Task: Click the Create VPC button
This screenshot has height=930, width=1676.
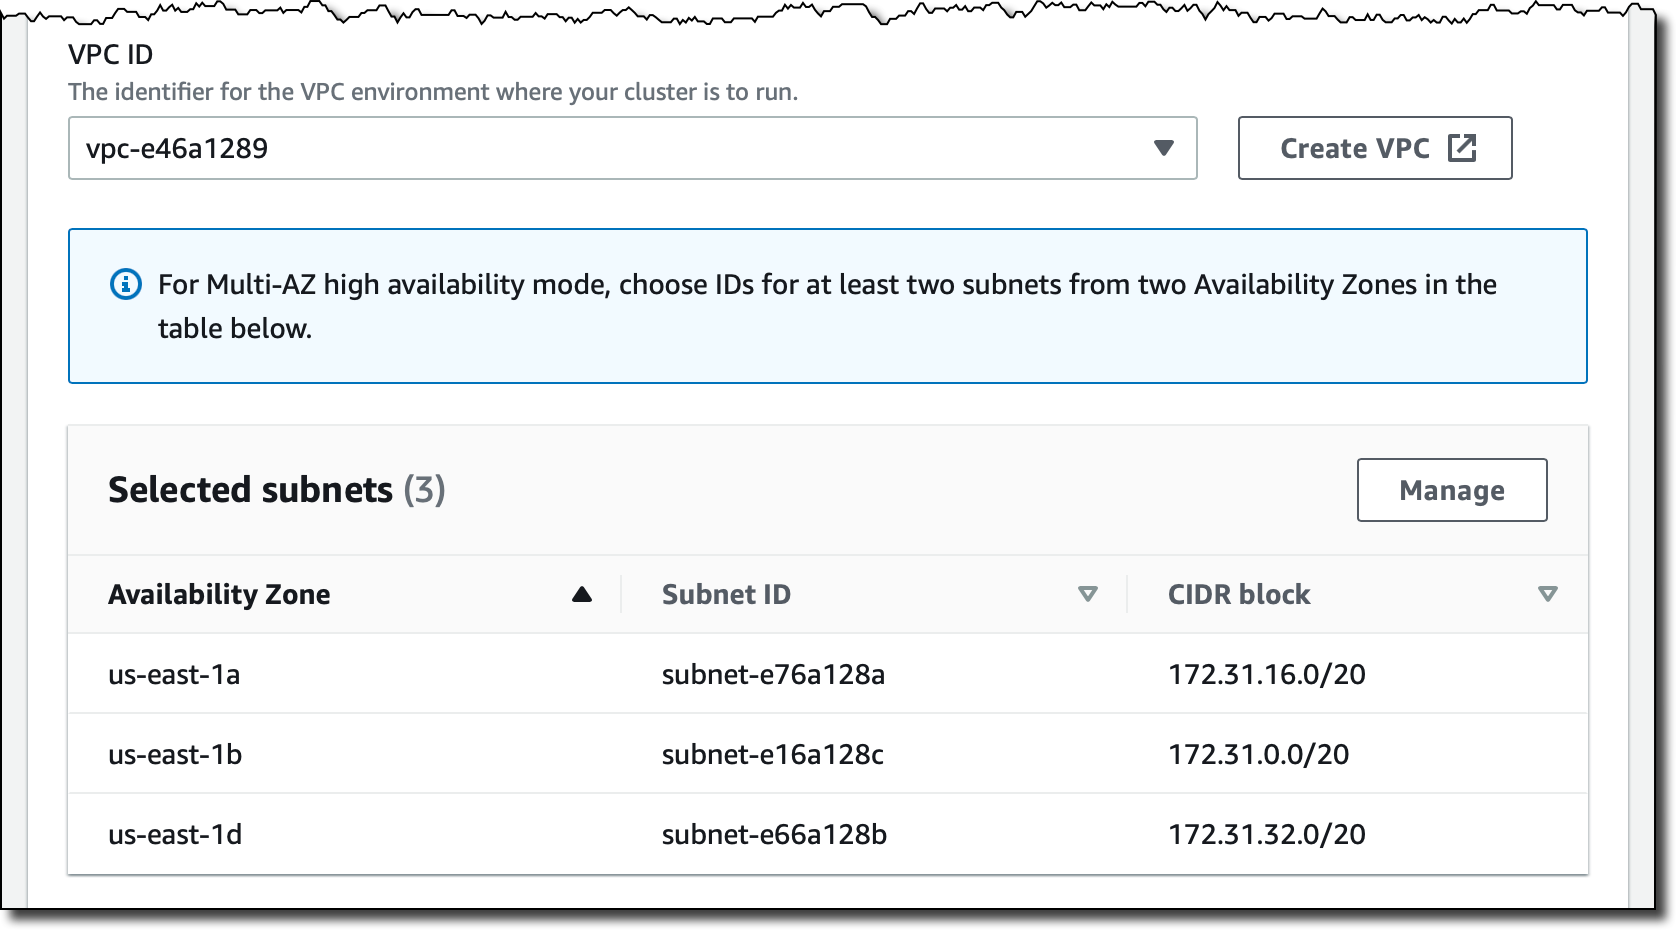Action: [1375, 148]
